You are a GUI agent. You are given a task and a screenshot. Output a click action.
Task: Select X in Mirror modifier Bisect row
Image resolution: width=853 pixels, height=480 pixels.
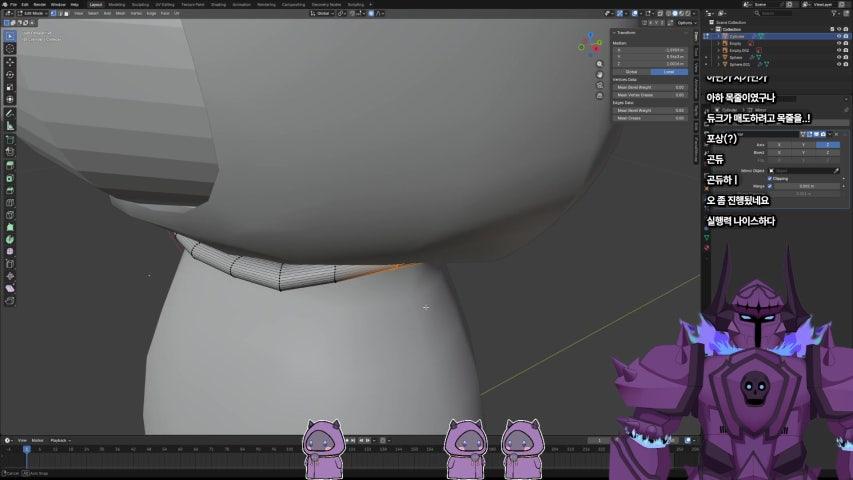(779, 153)
